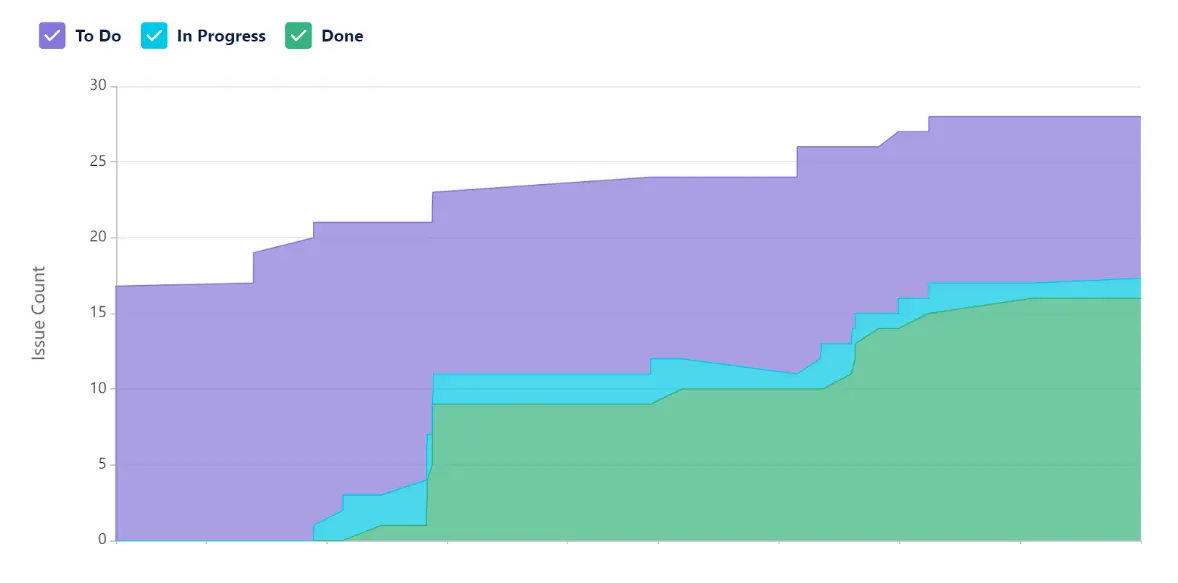Click the 10 label on the y-axis
This screenshot has height=583, width=1178.
(97, 388)
